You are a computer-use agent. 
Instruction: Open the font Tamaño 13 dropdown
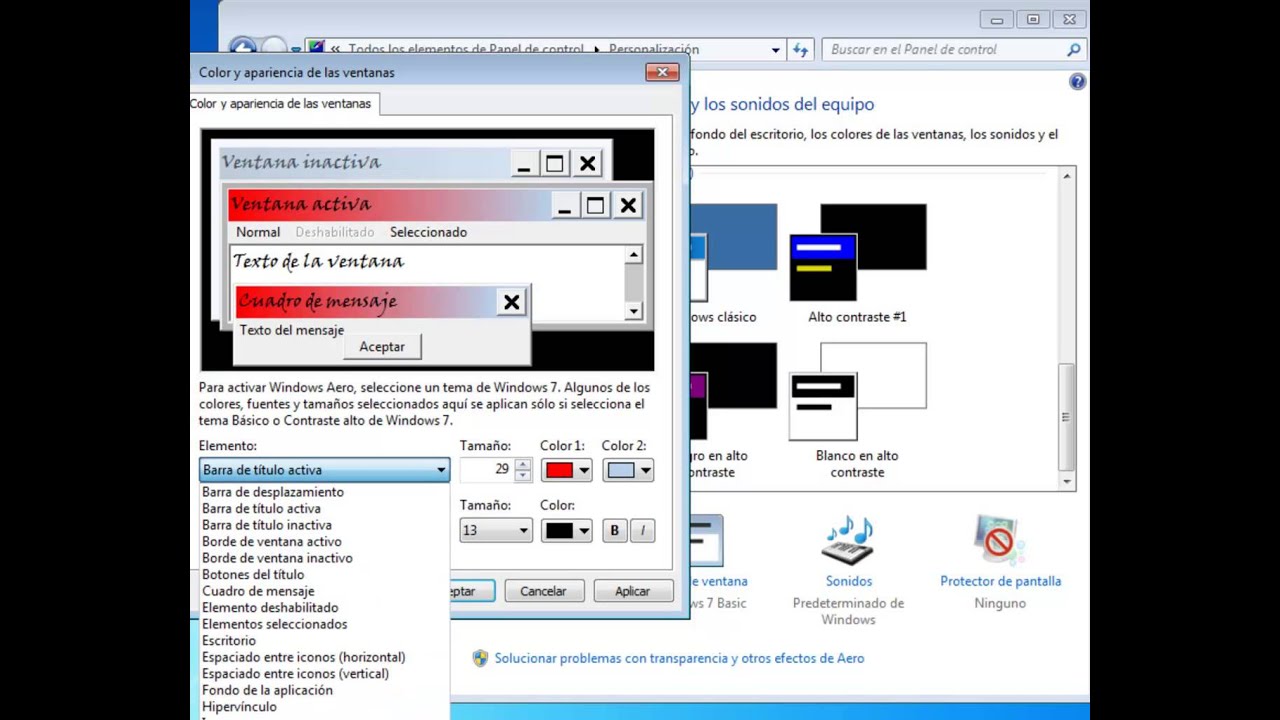[496, 531]
